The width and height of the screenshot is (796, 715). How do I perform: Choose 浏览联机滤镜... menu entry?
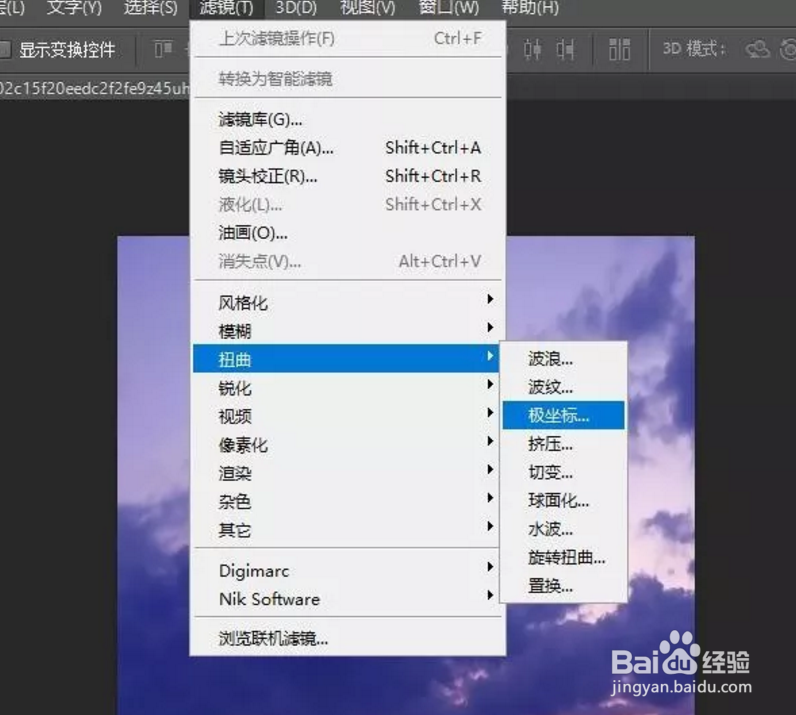click(348, 638)
